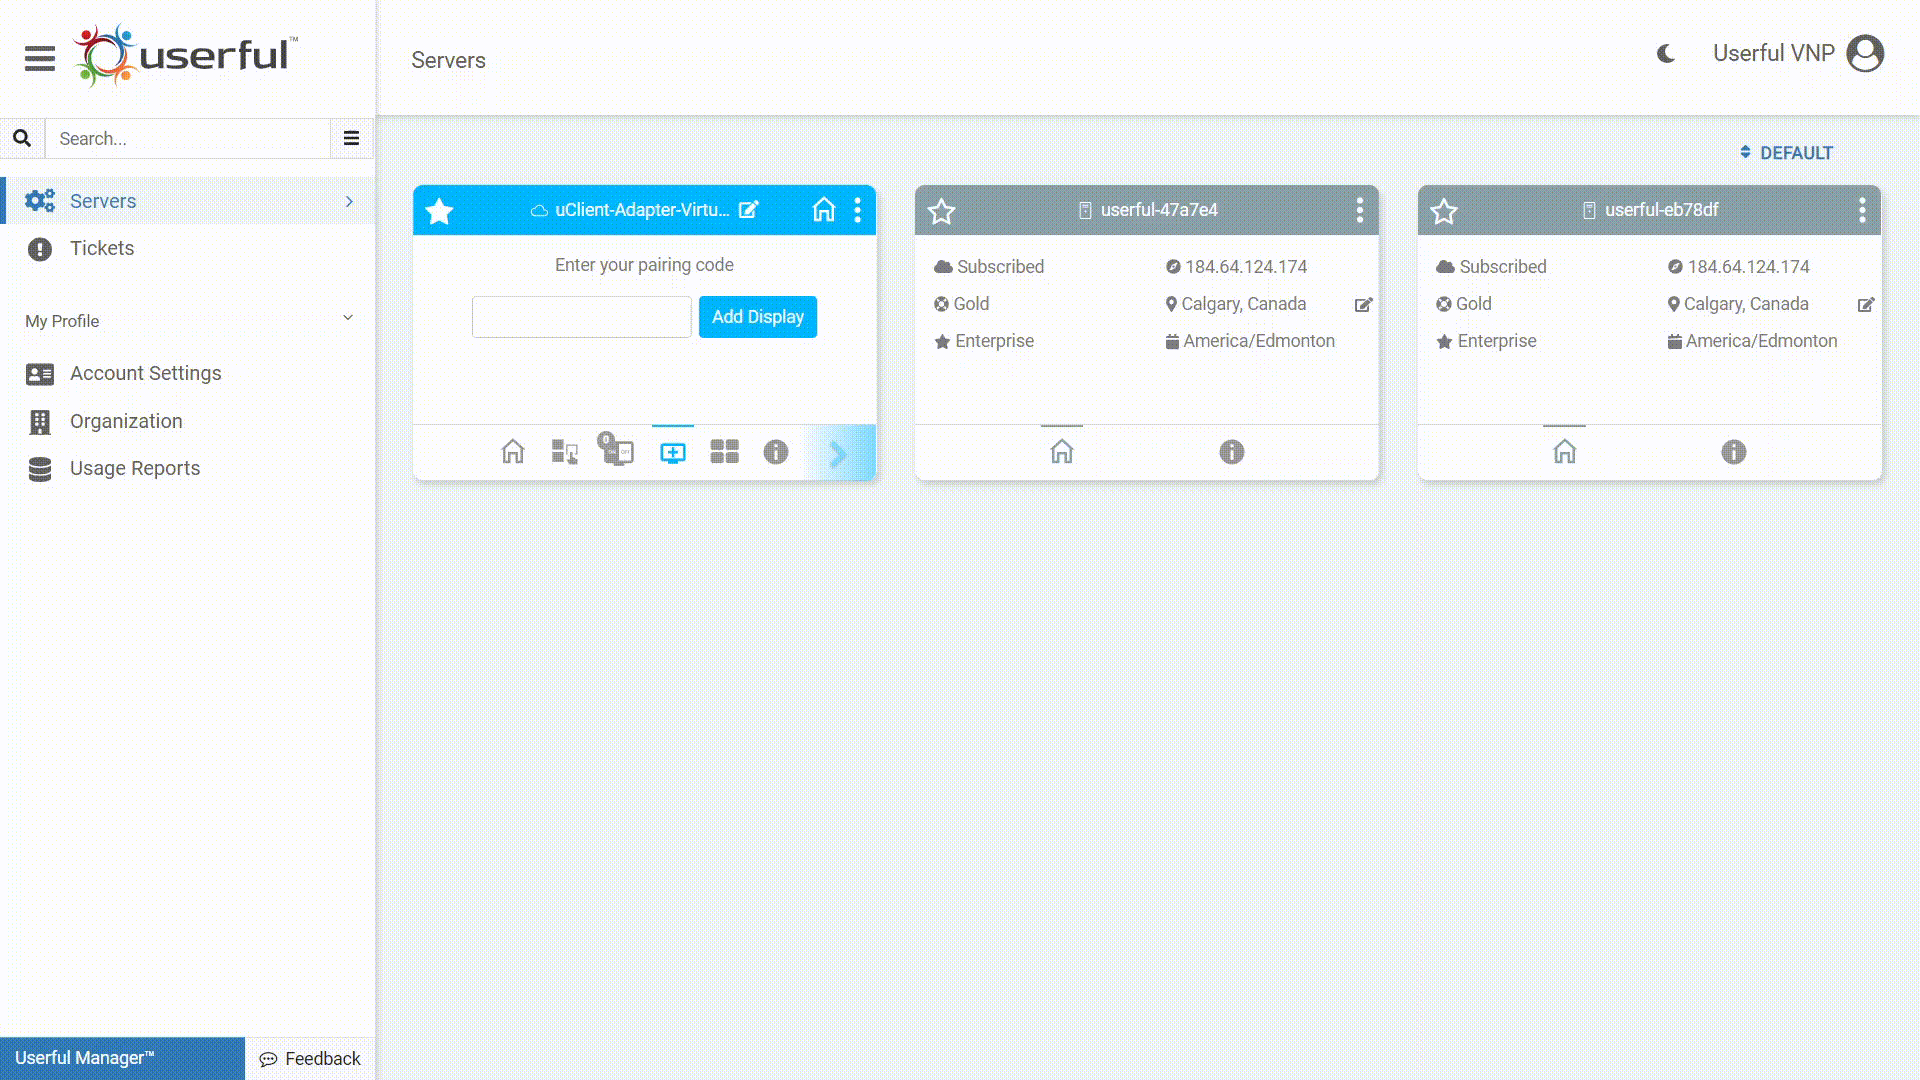The height and width of the screenshot is (1080, 1920).
Task: Click the Add Display button
Action: 758,317
